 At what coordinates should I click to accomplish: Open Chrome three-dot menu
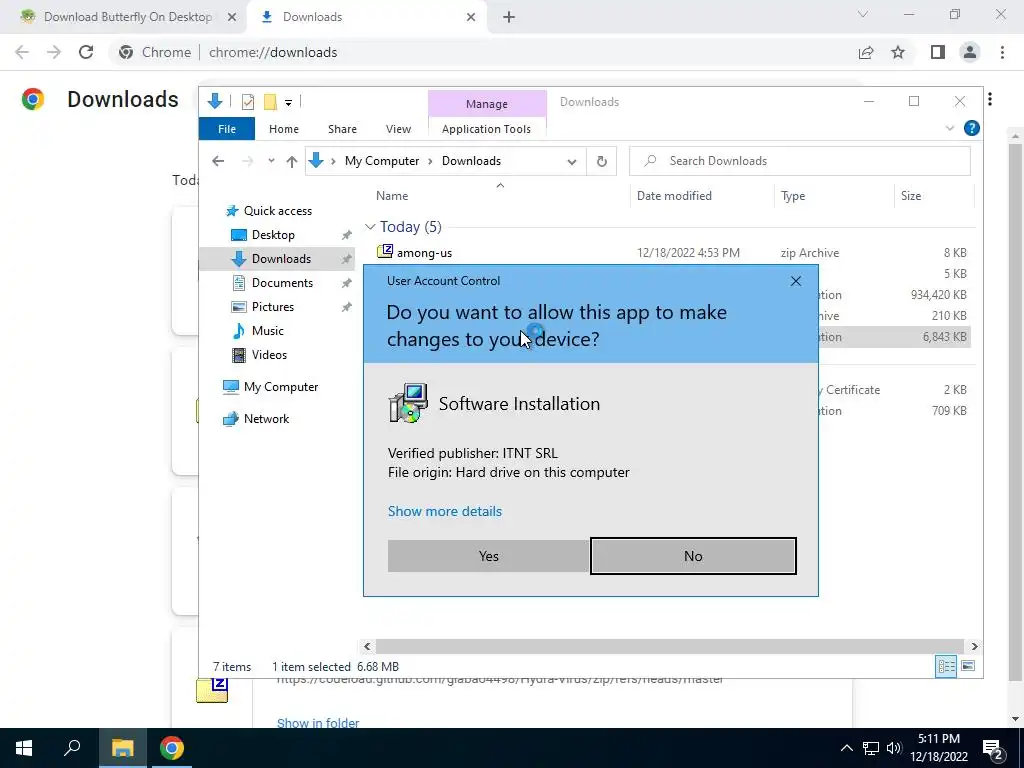click(x=1002, y=52)
